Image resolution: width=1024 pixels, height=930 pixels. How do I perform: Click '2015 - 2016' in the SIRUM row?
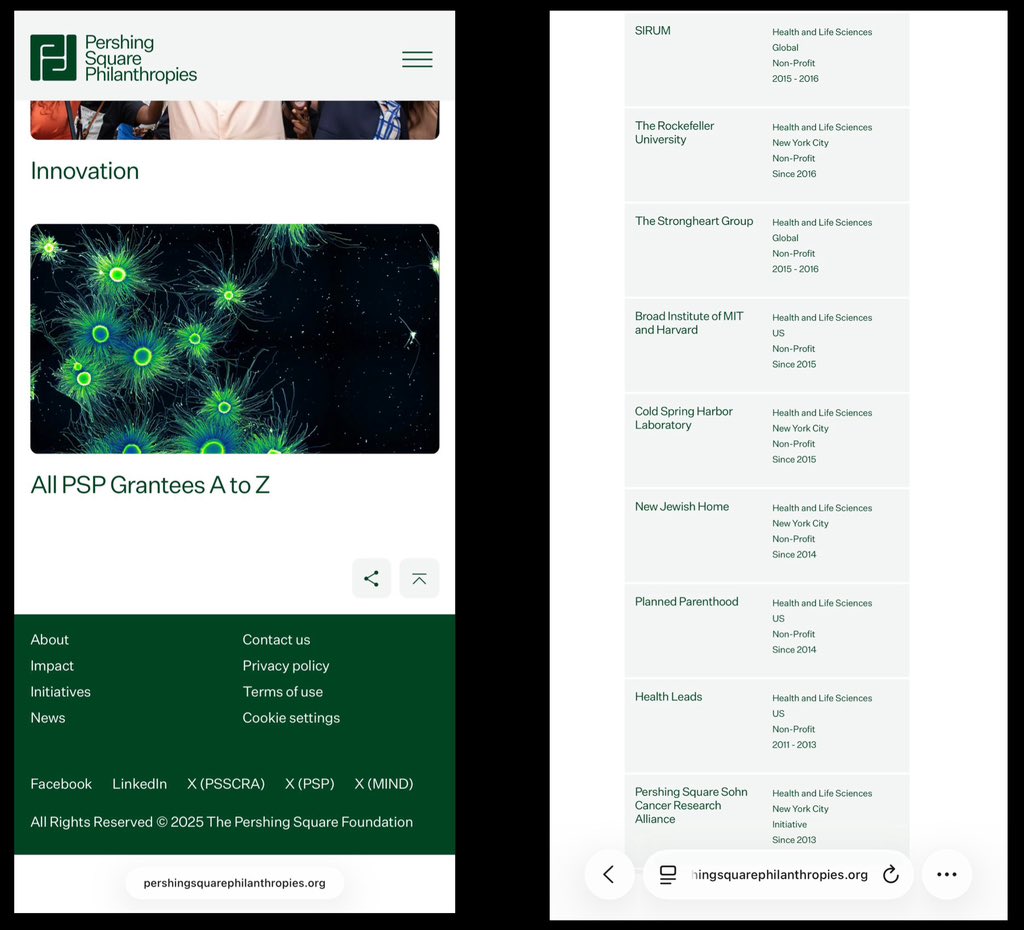click(795, 78)
